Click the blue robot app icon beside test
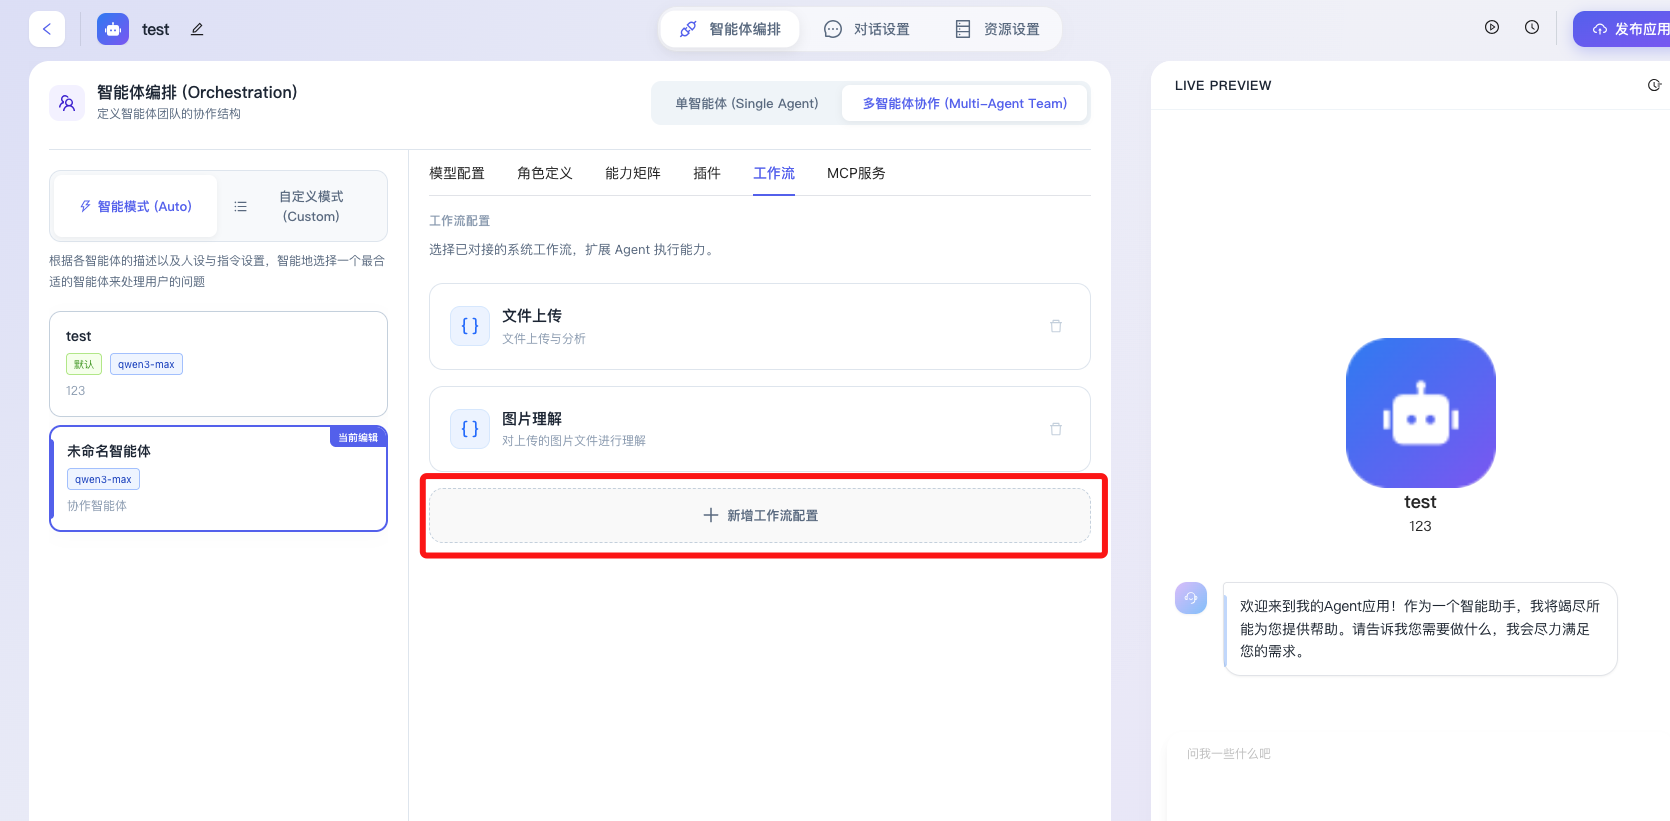The width and height of the screenshot is (1670, 821). (x=113, y=29)
